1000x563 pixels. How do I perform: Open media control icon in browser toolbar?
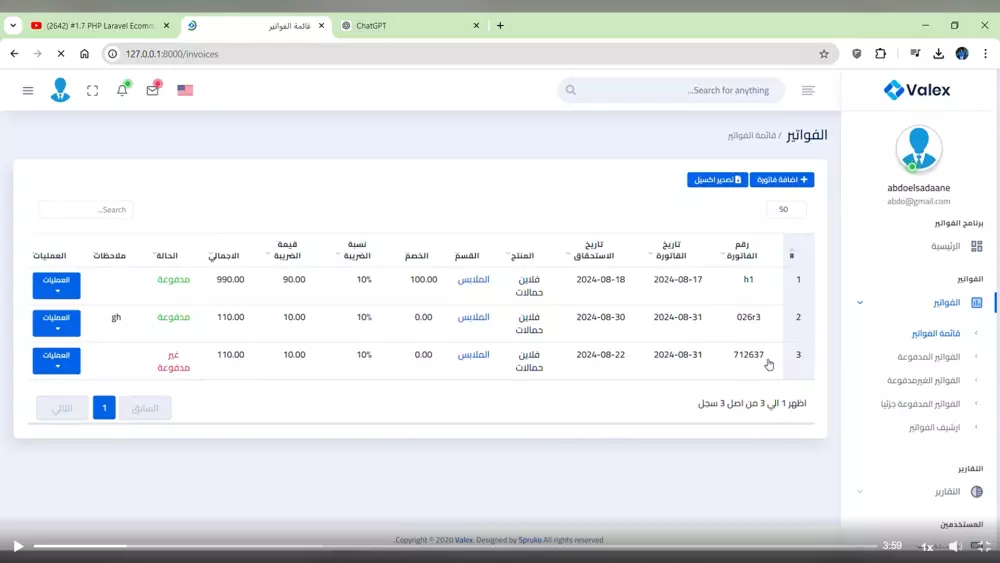915,54
